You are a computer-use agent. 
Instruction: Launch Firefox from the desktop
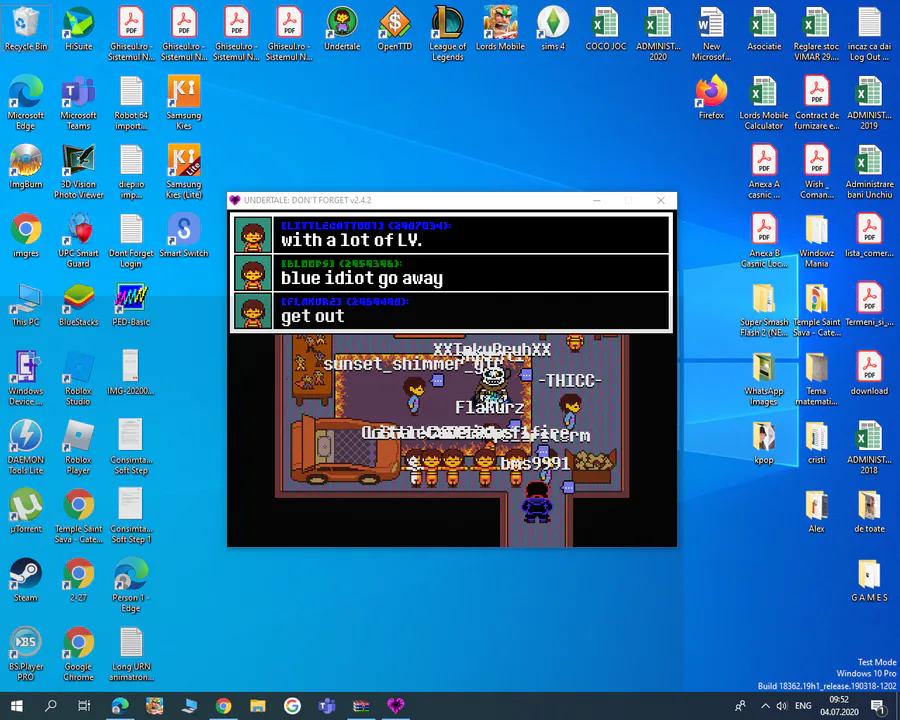click(x=711, y=98)
